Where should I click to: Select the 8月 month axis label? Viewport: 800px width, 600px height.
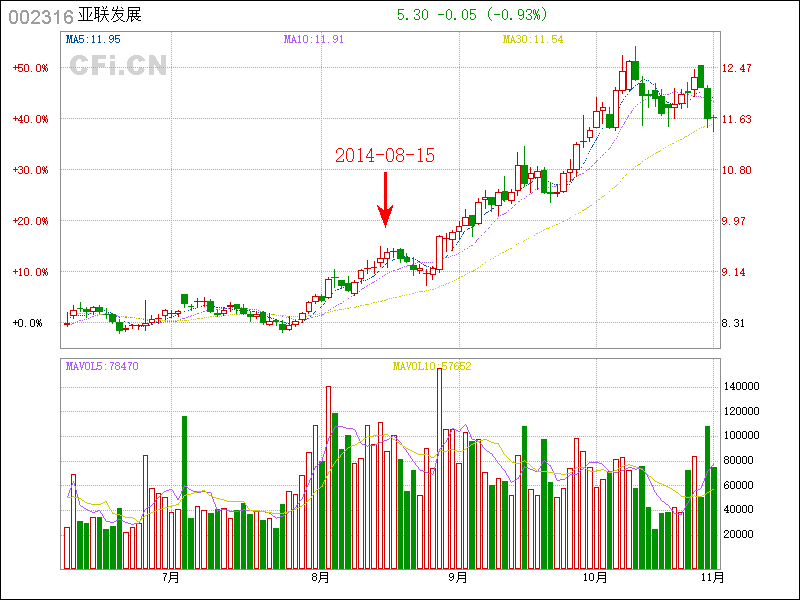(x=320, y=577)
